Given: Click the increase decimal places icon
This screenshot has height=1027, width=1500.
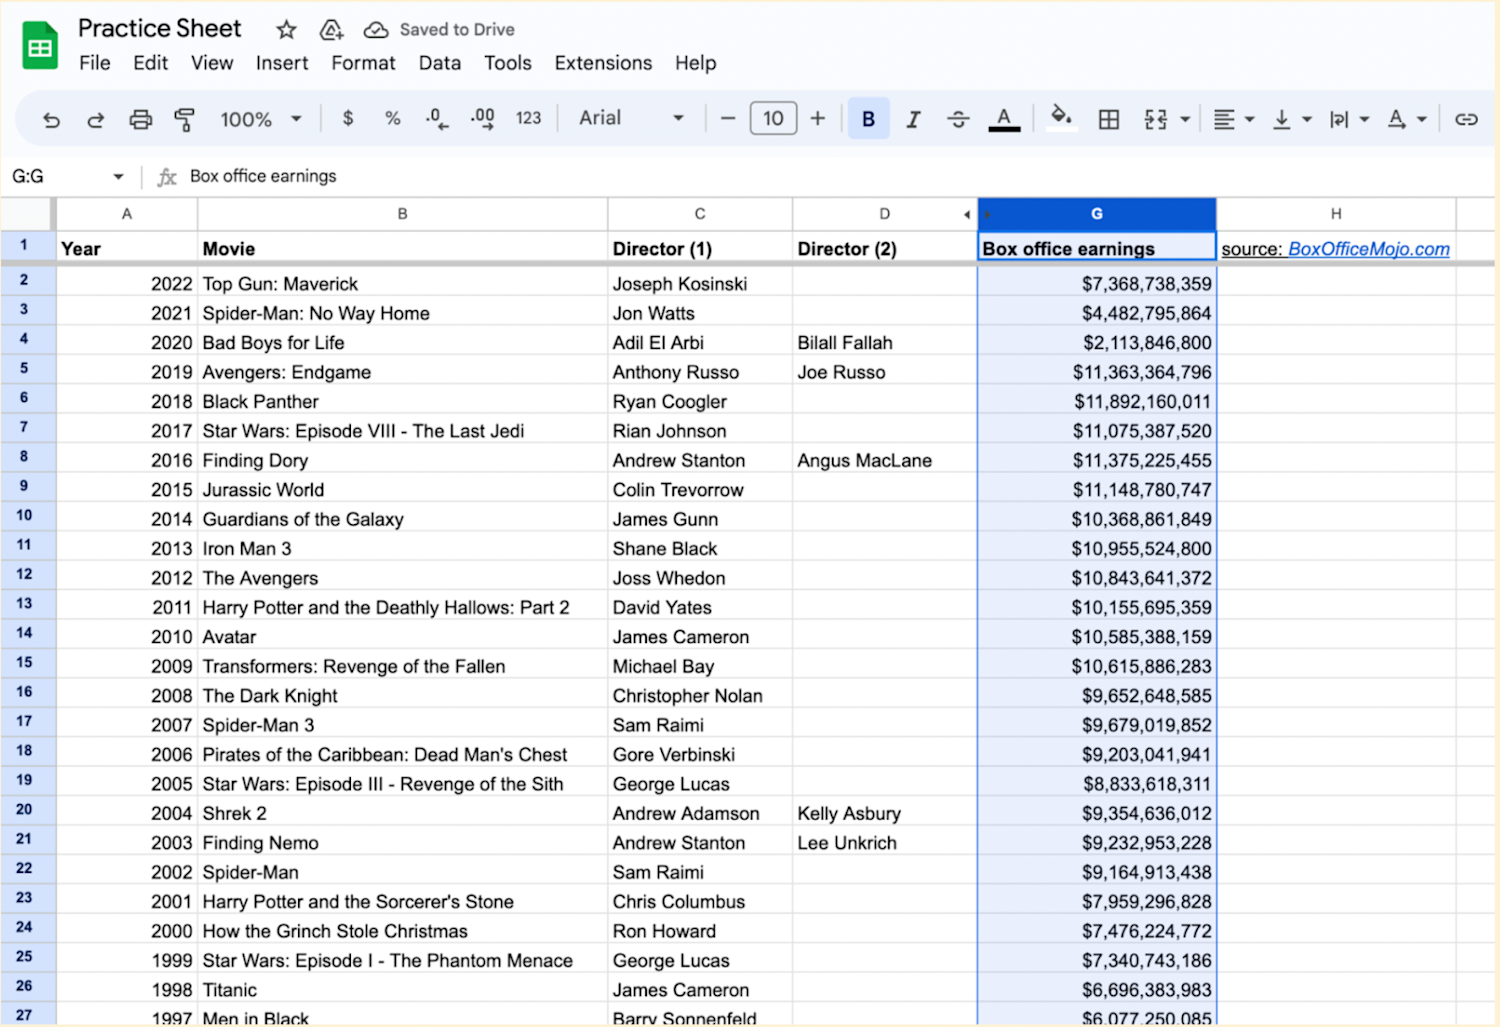Looking at the screenshot, I should point(483,119).
